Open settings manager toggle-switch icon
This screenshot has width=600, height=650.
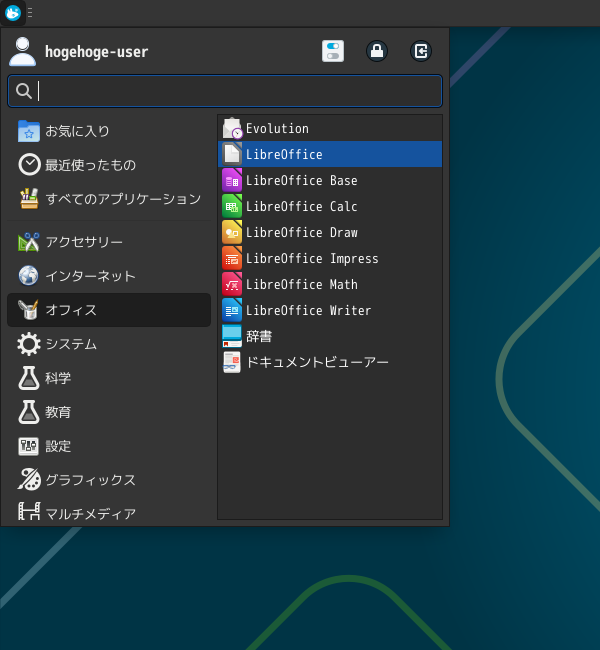pos(333,51)
